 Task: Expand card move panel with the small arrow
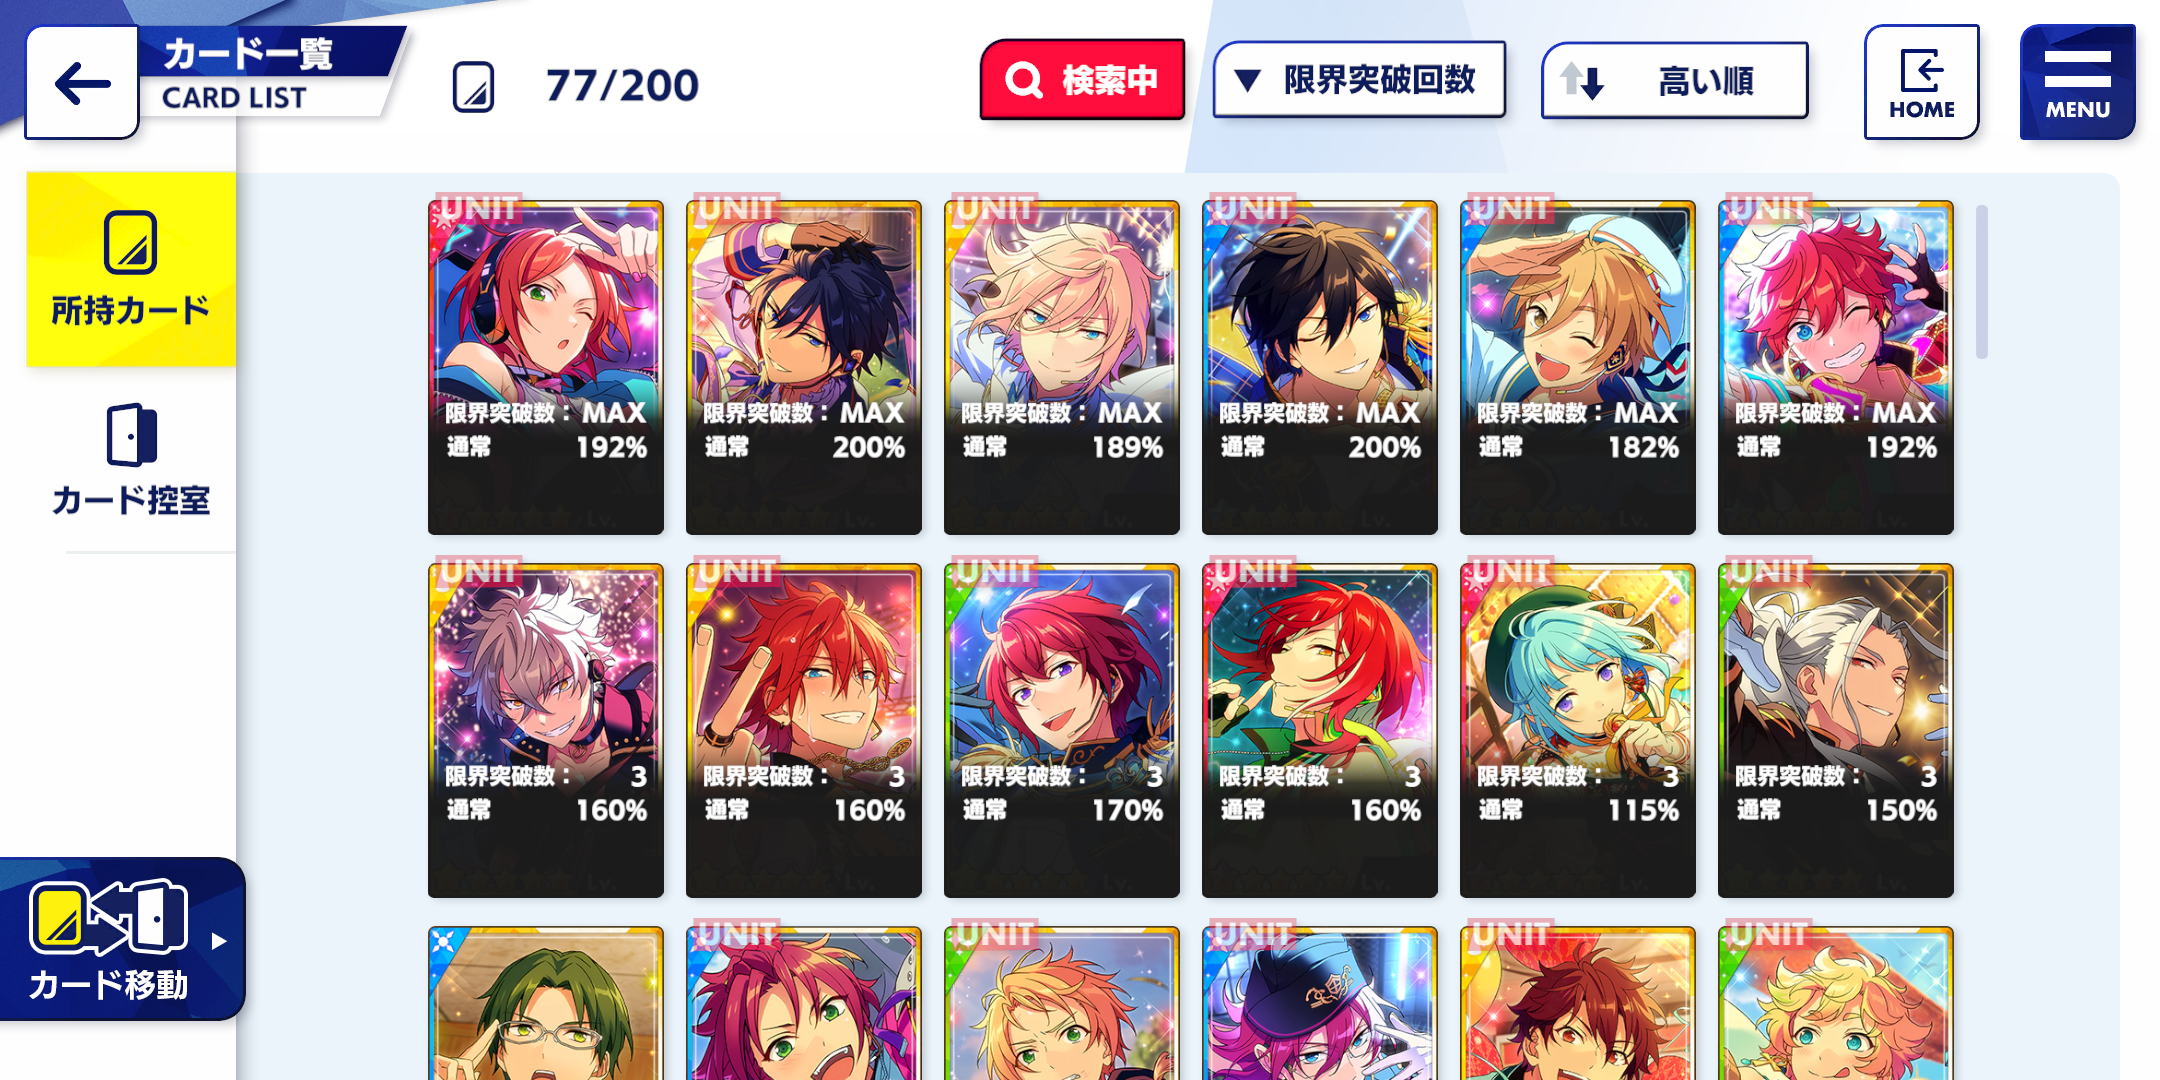pos(219,941)
